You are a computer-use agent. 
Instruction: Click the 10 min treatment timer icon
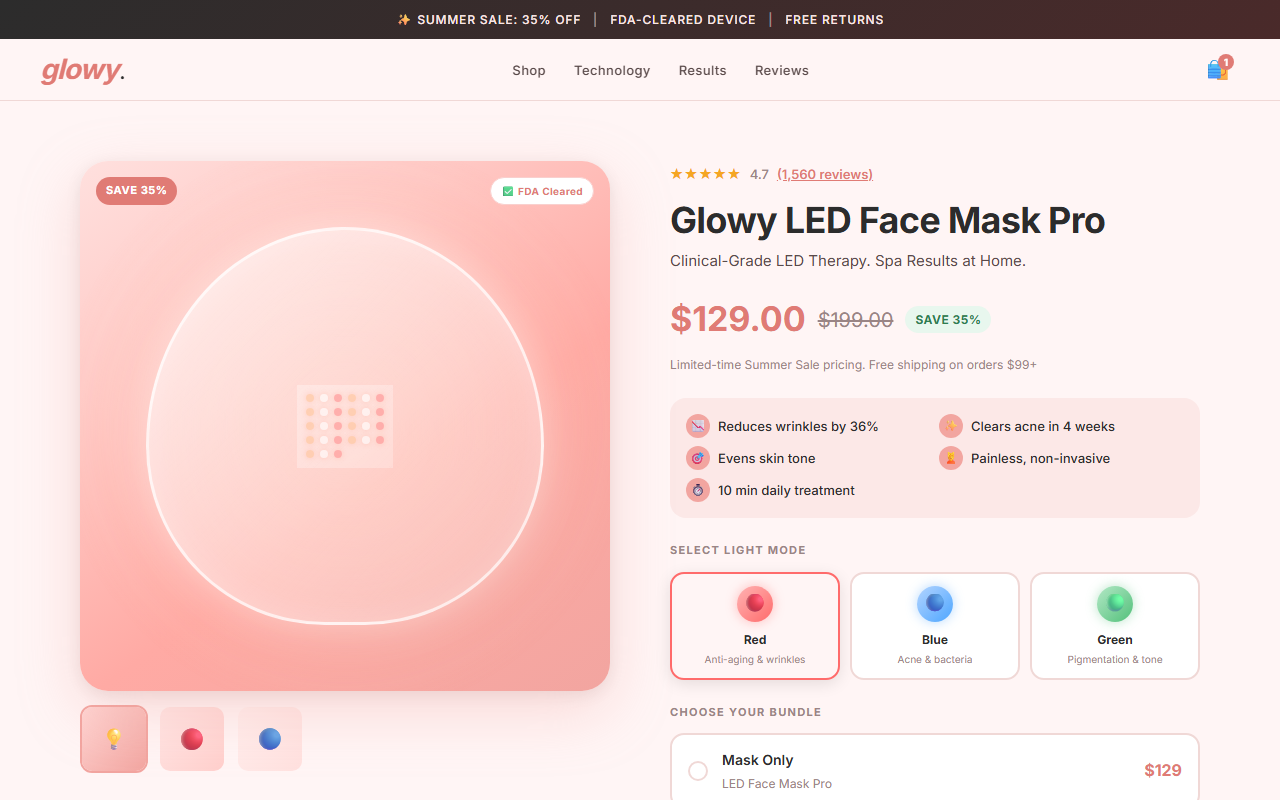pyautogui.click(x=697, y=490)
